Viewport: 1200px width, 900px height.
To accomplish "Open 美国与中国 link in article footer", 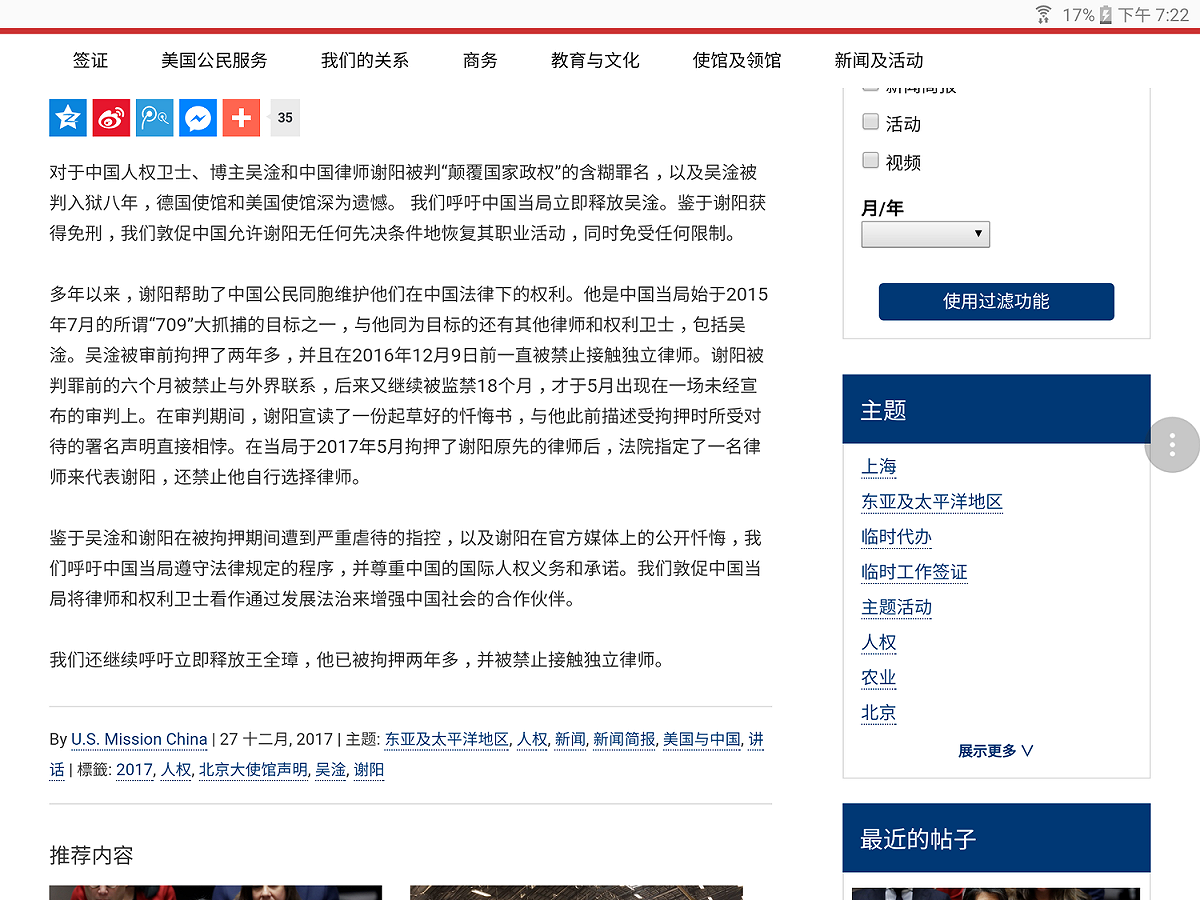I will [x=702, y=739].
